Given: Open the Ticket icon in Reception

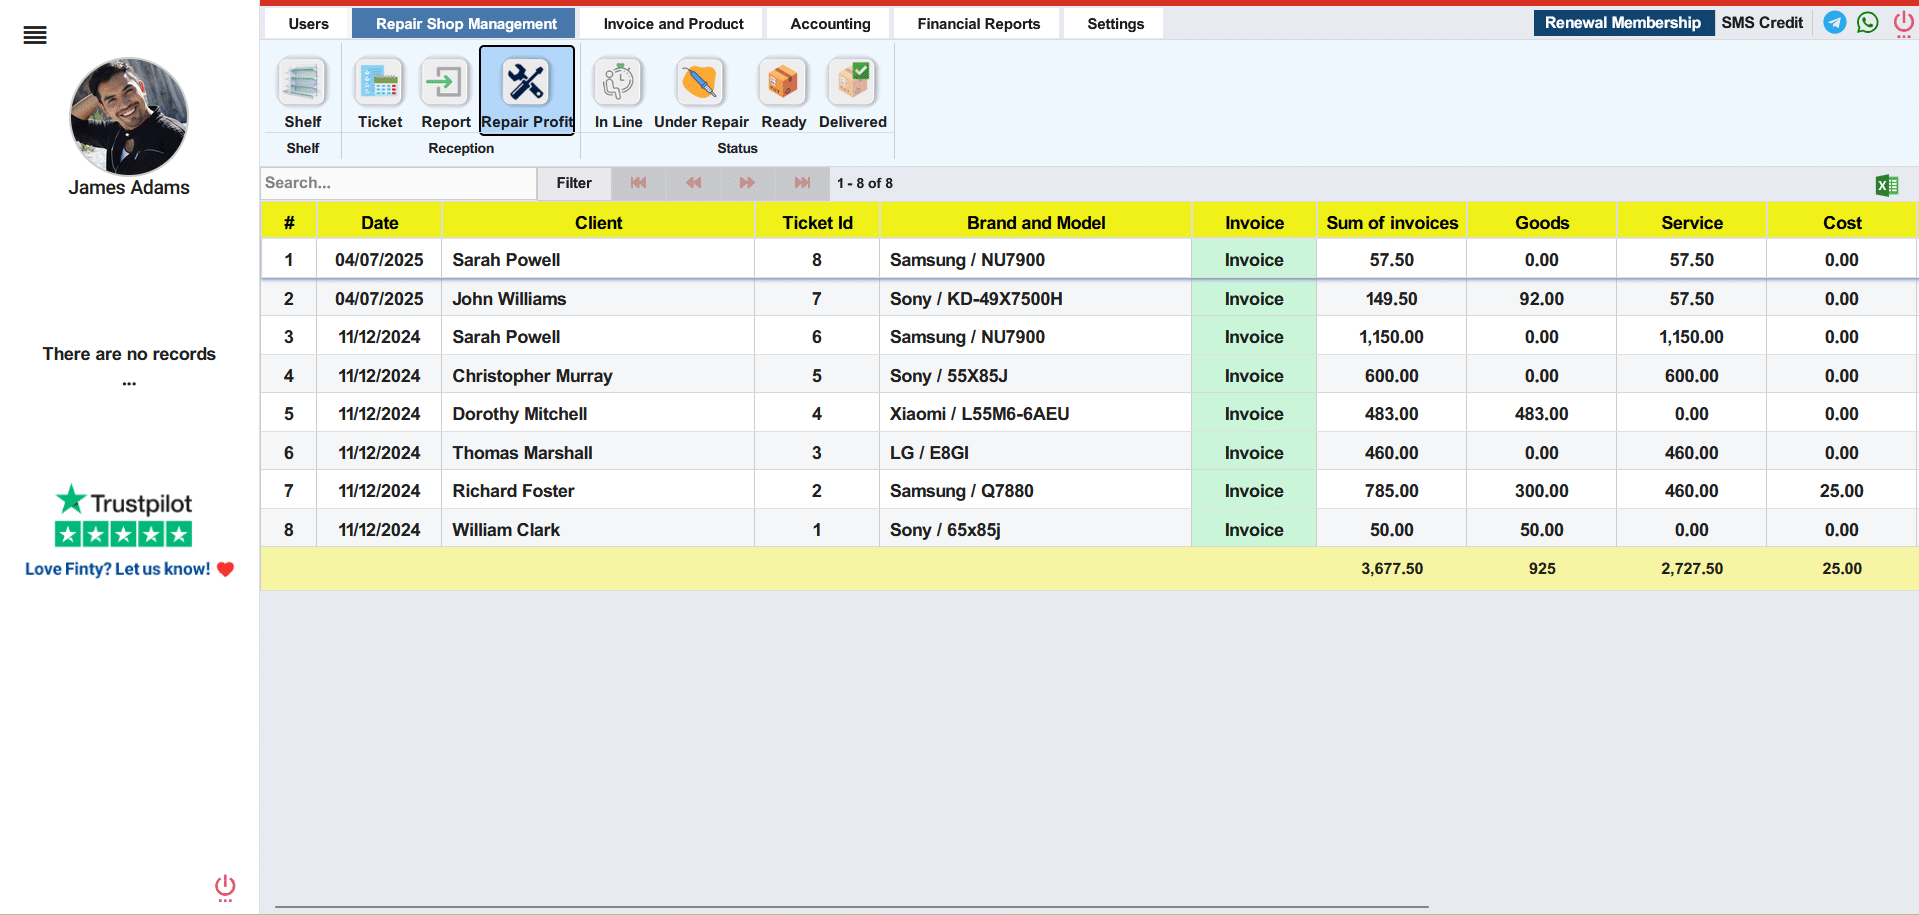Looking at the screenshot, I should tap(380, 93).
